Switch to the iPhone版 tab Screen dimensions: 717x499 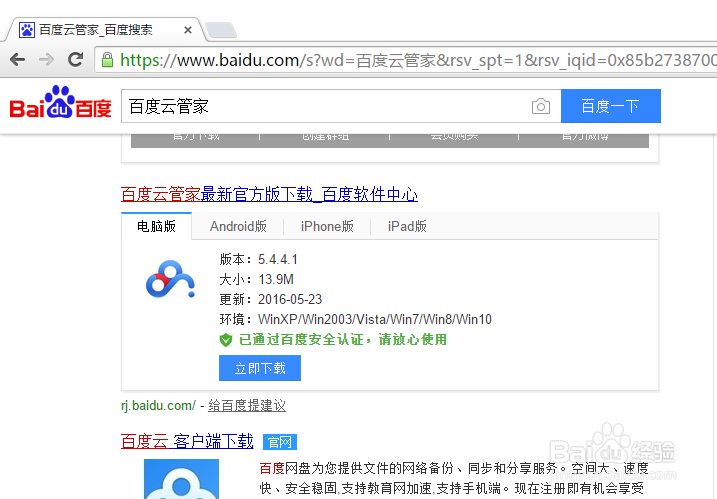tap(327, 226)
